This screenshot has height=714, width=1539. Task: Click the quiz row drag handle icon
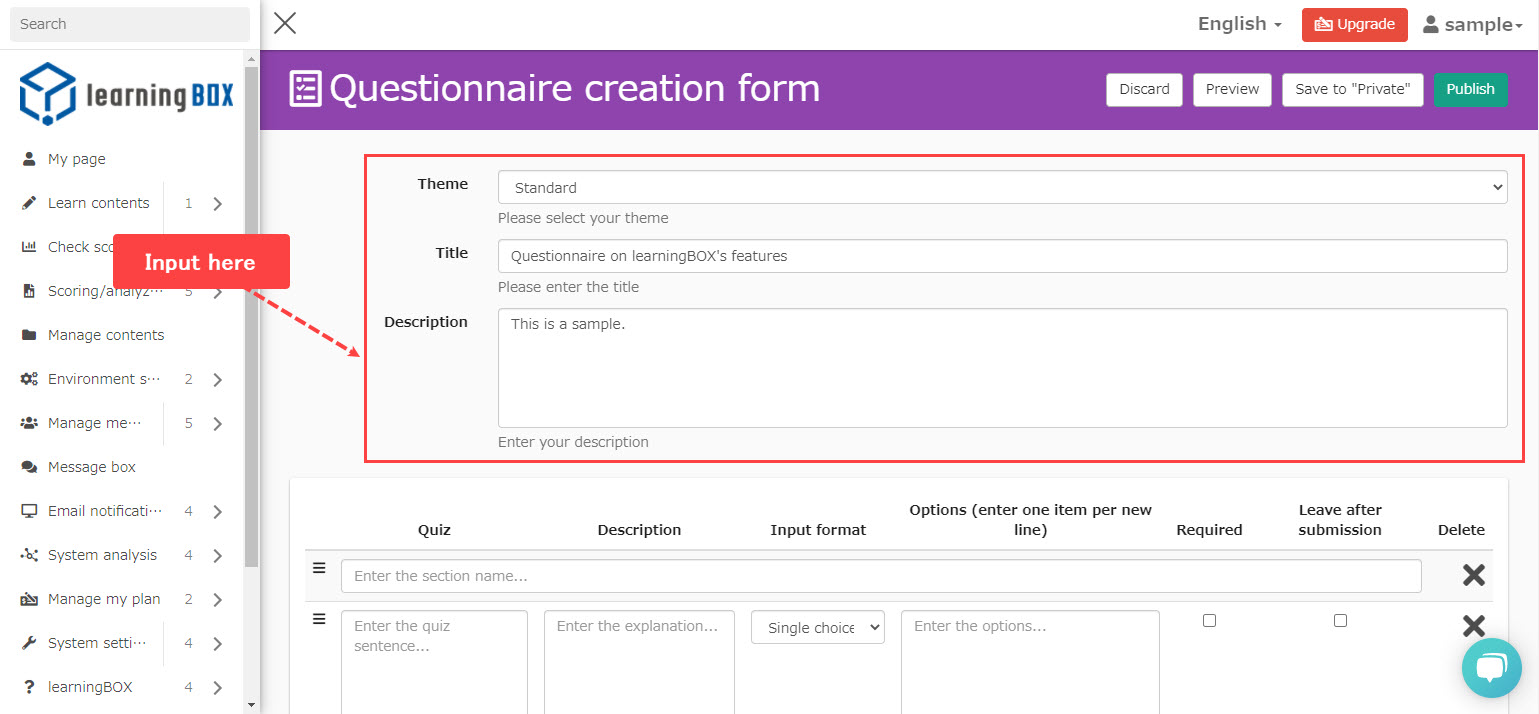[319, 619]
